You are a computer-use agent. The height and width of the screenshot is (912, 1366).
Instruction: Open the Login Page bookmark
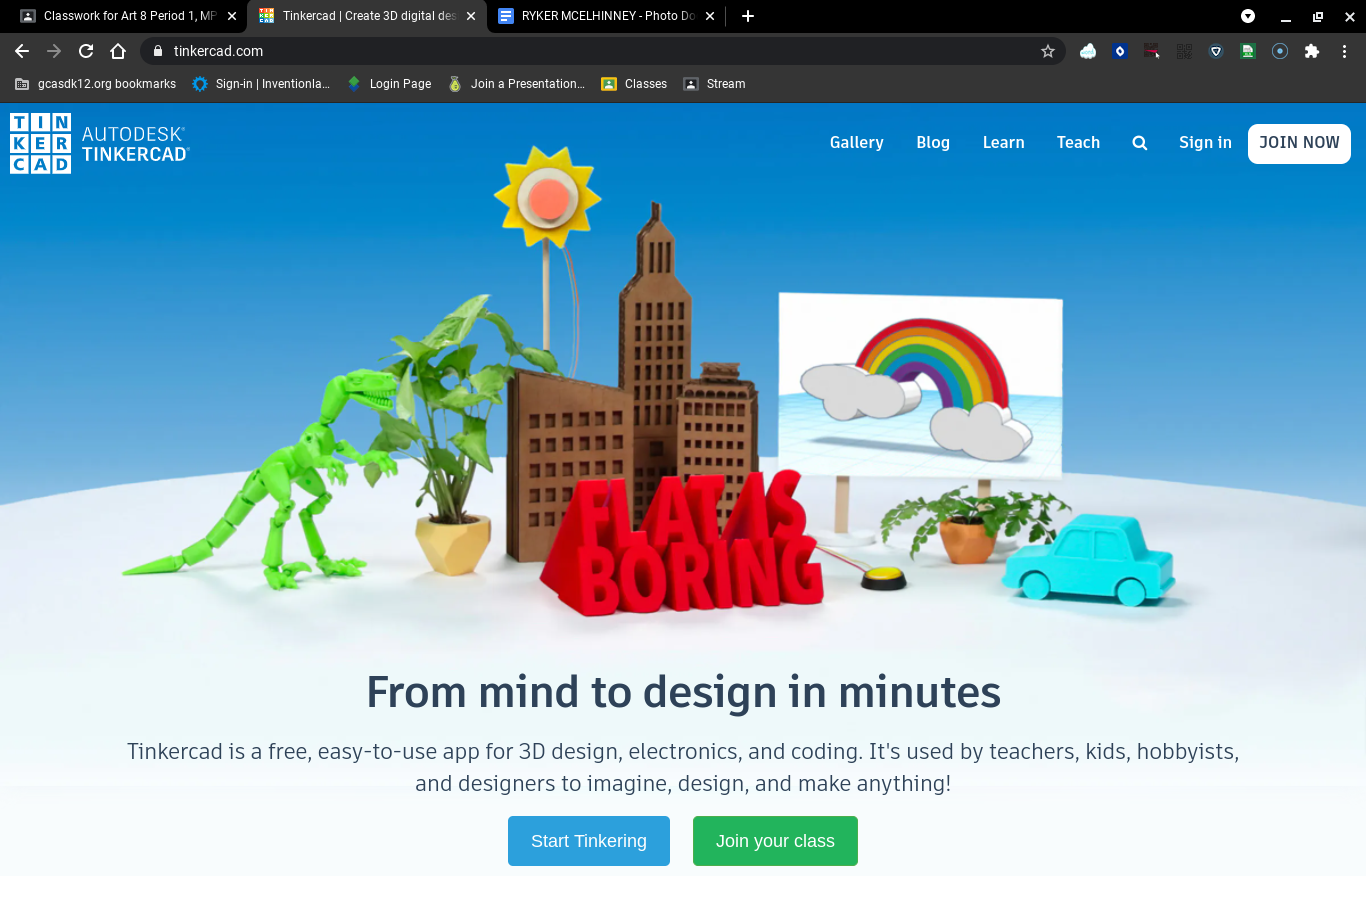(389, 84)
